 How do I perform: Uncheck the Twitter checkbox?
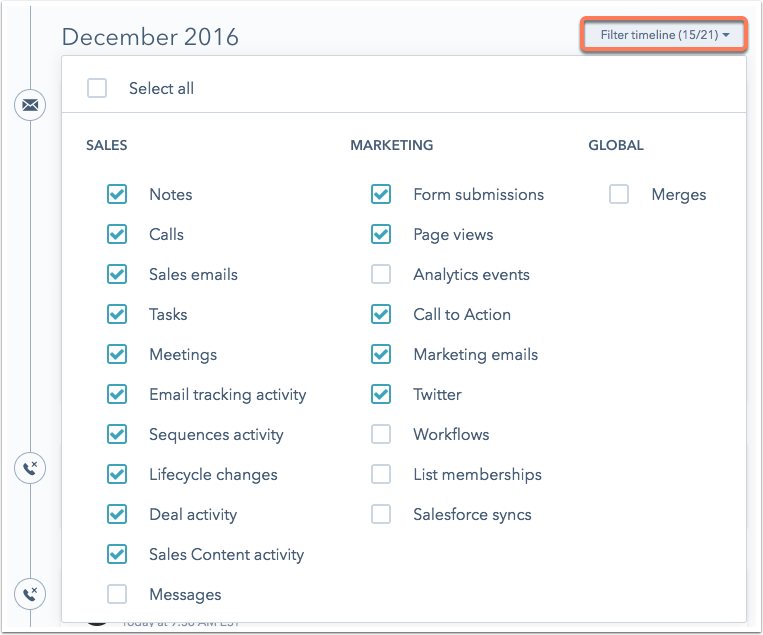381,394
